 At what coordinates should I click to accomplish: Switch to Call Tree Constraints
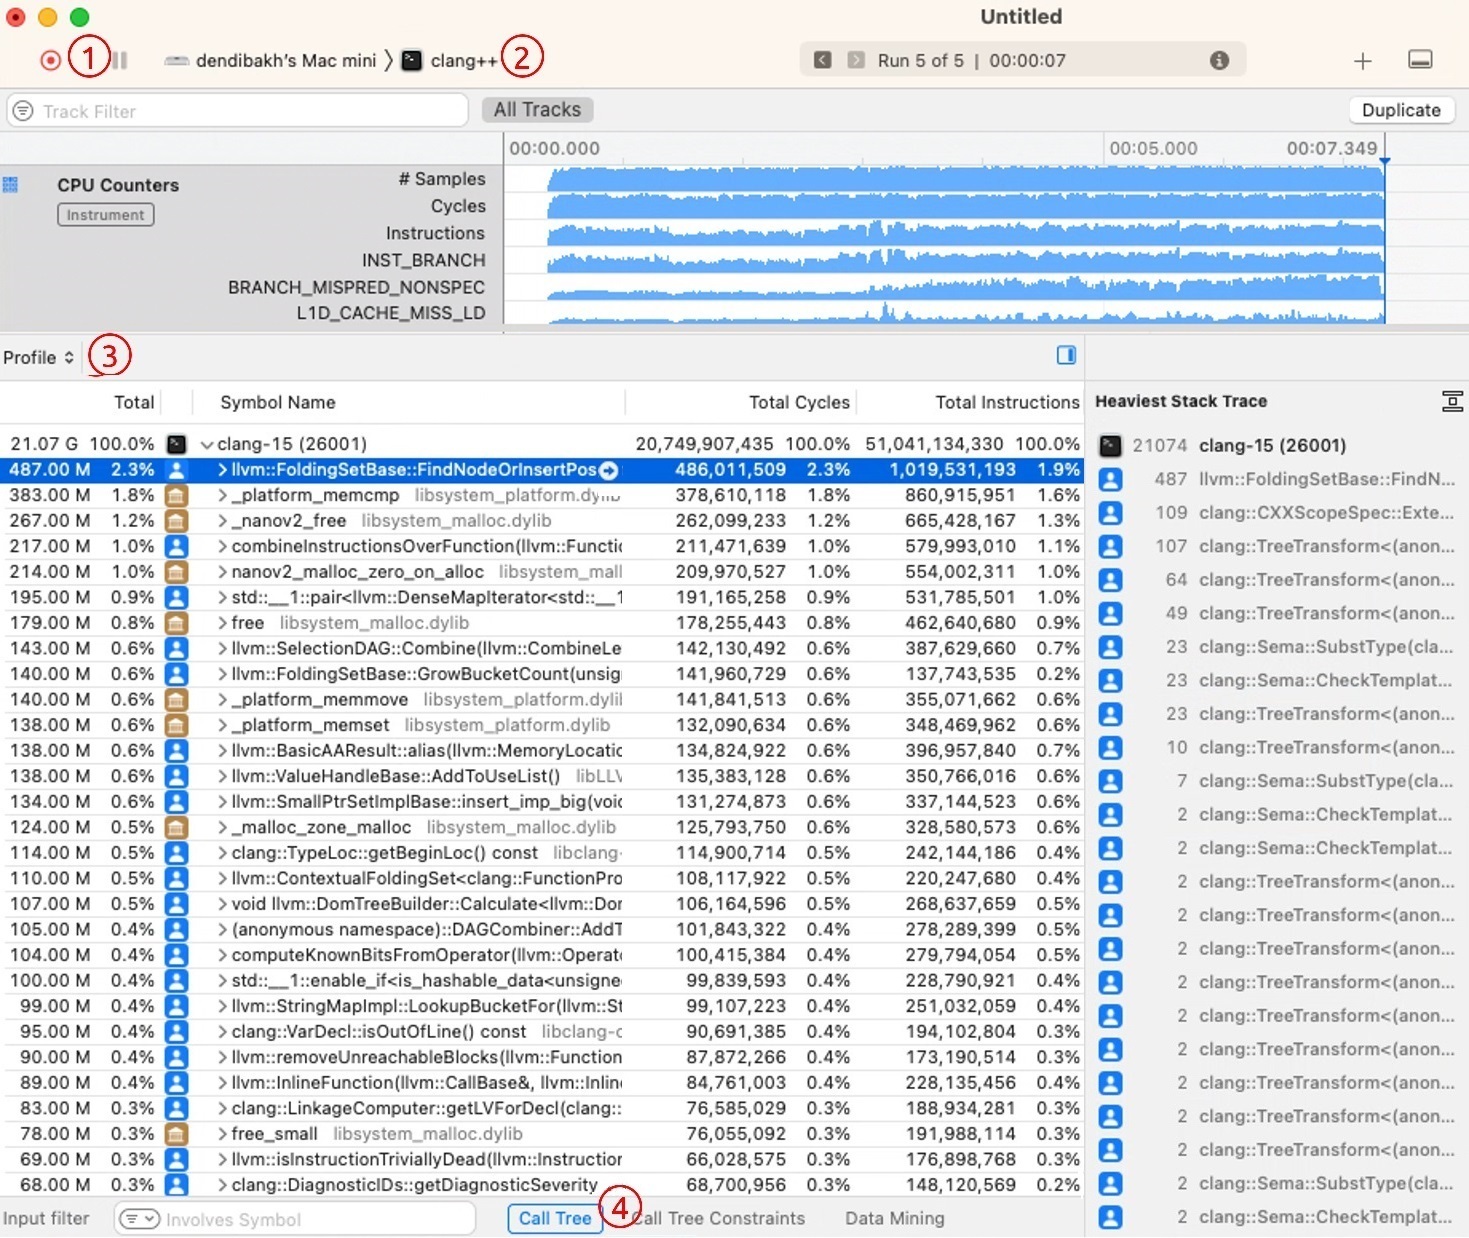point(718,1218)
